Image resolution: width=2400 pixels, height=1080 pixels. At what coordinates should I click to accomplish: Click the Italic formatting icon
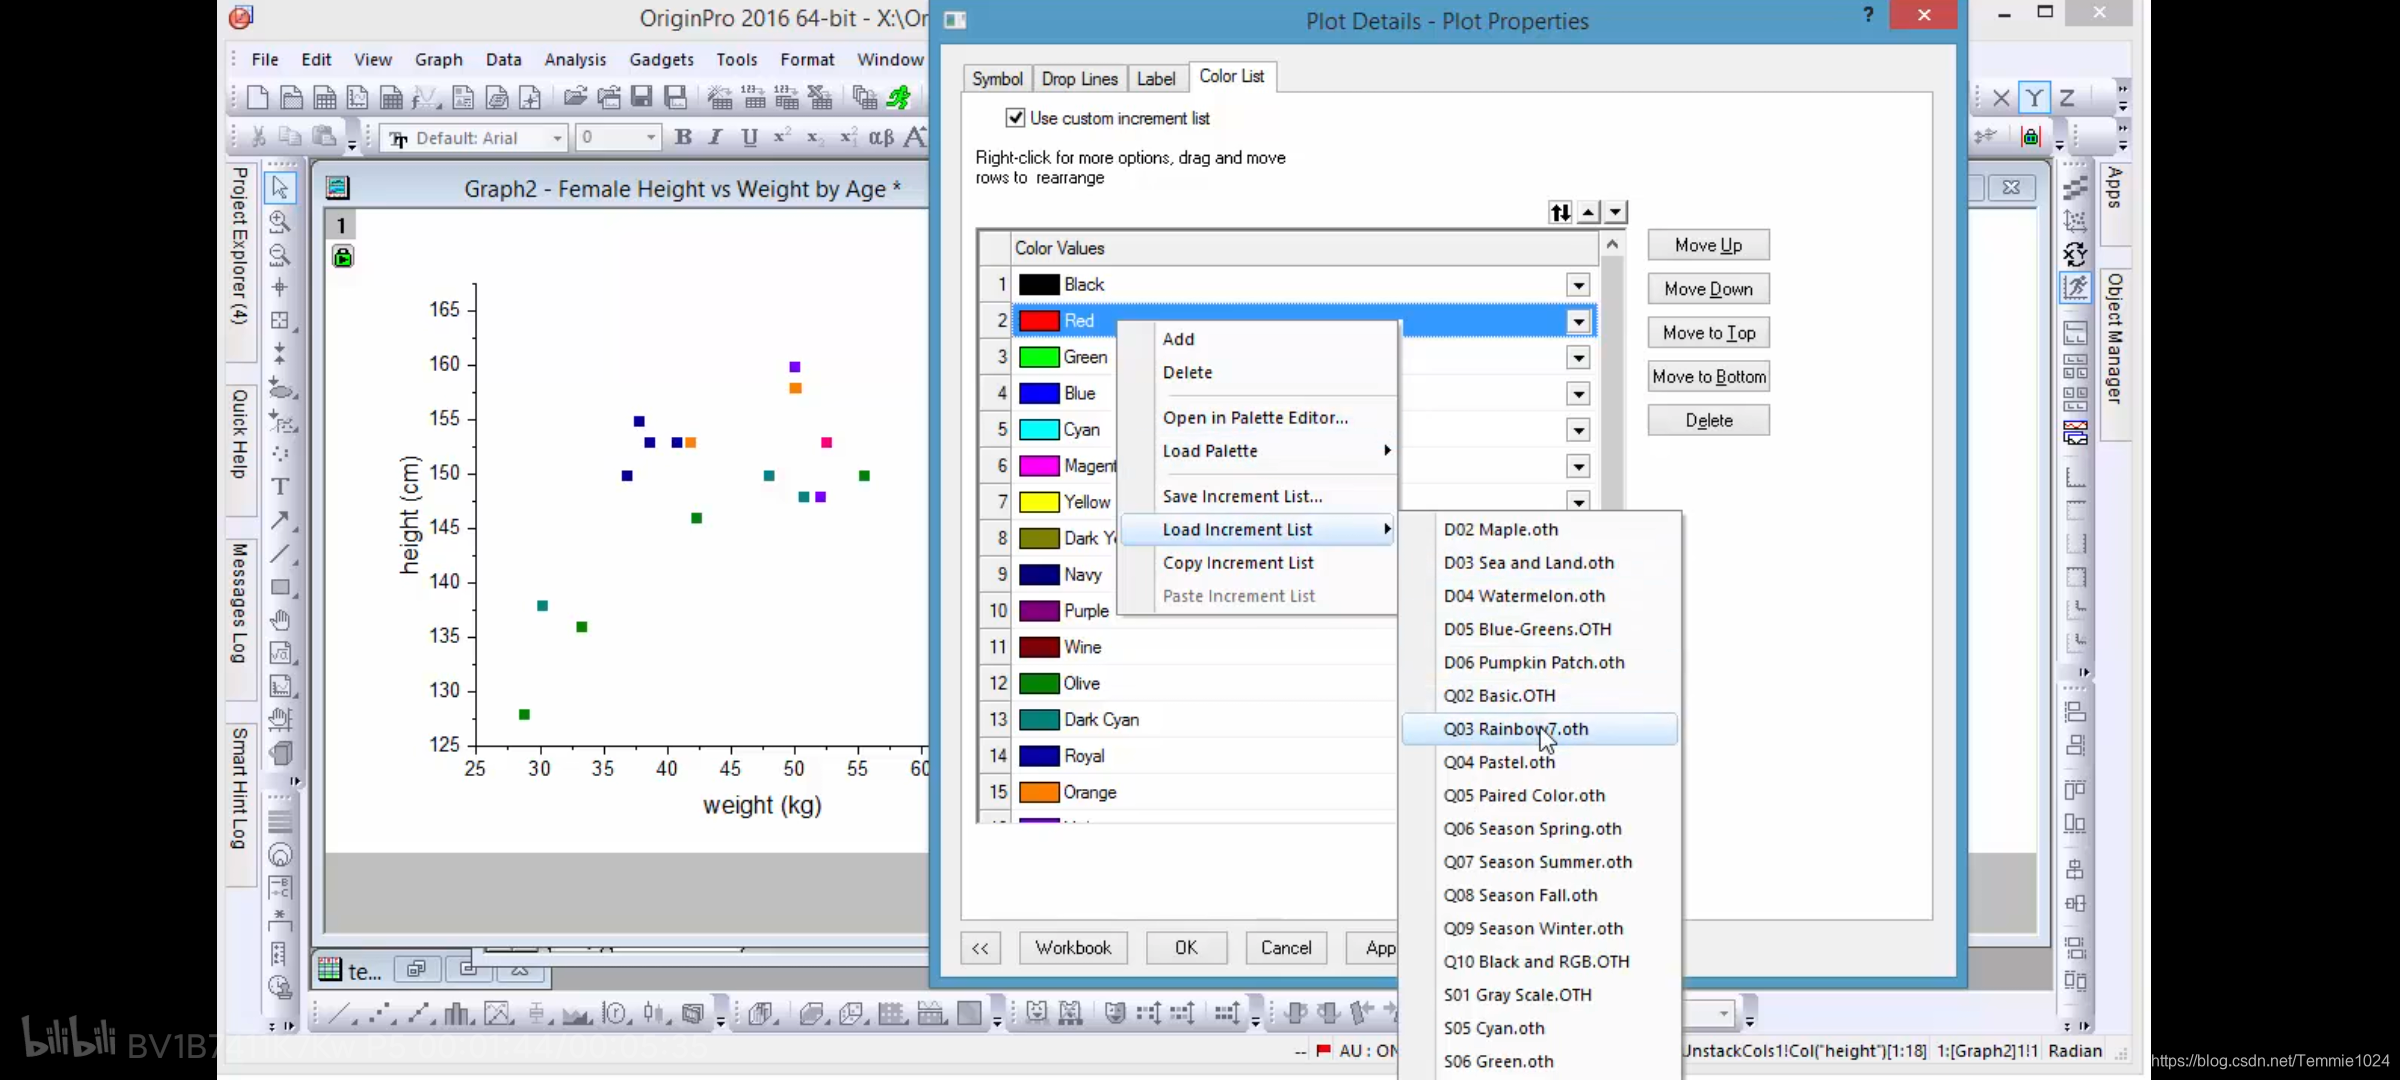[x=715, y=137]
